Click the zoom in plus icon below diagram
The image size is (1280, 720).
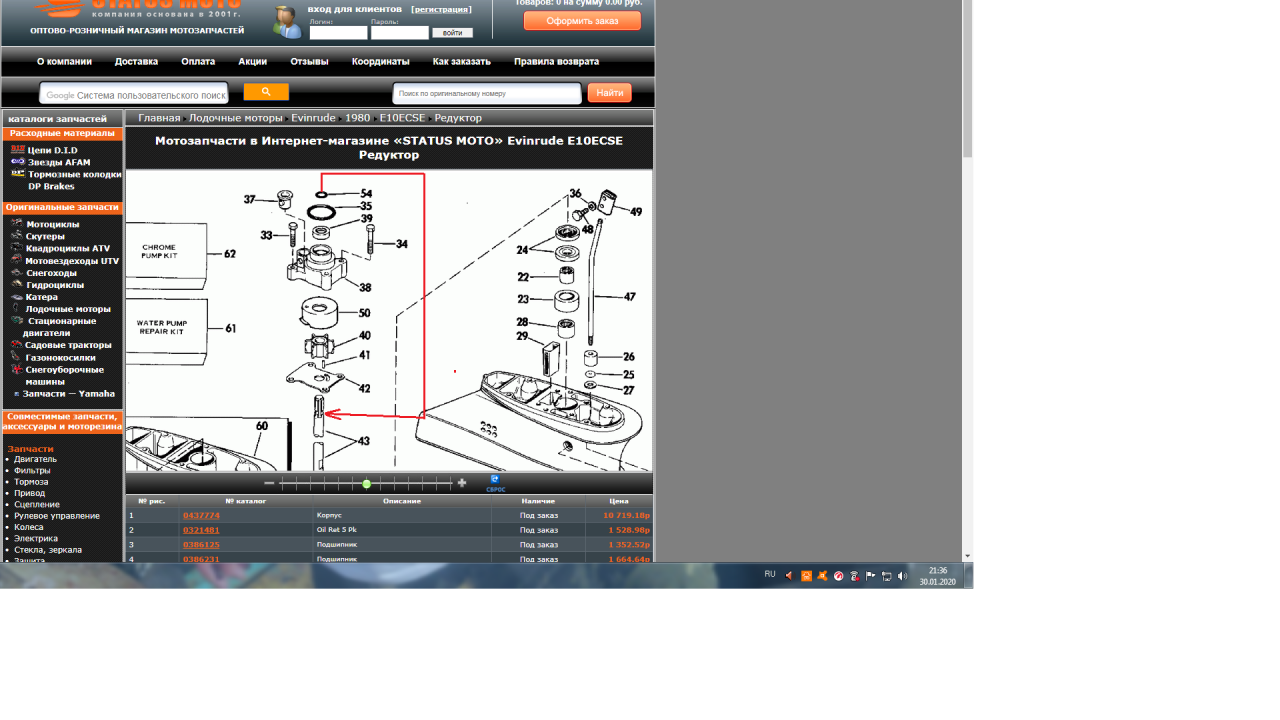(462, 483)
